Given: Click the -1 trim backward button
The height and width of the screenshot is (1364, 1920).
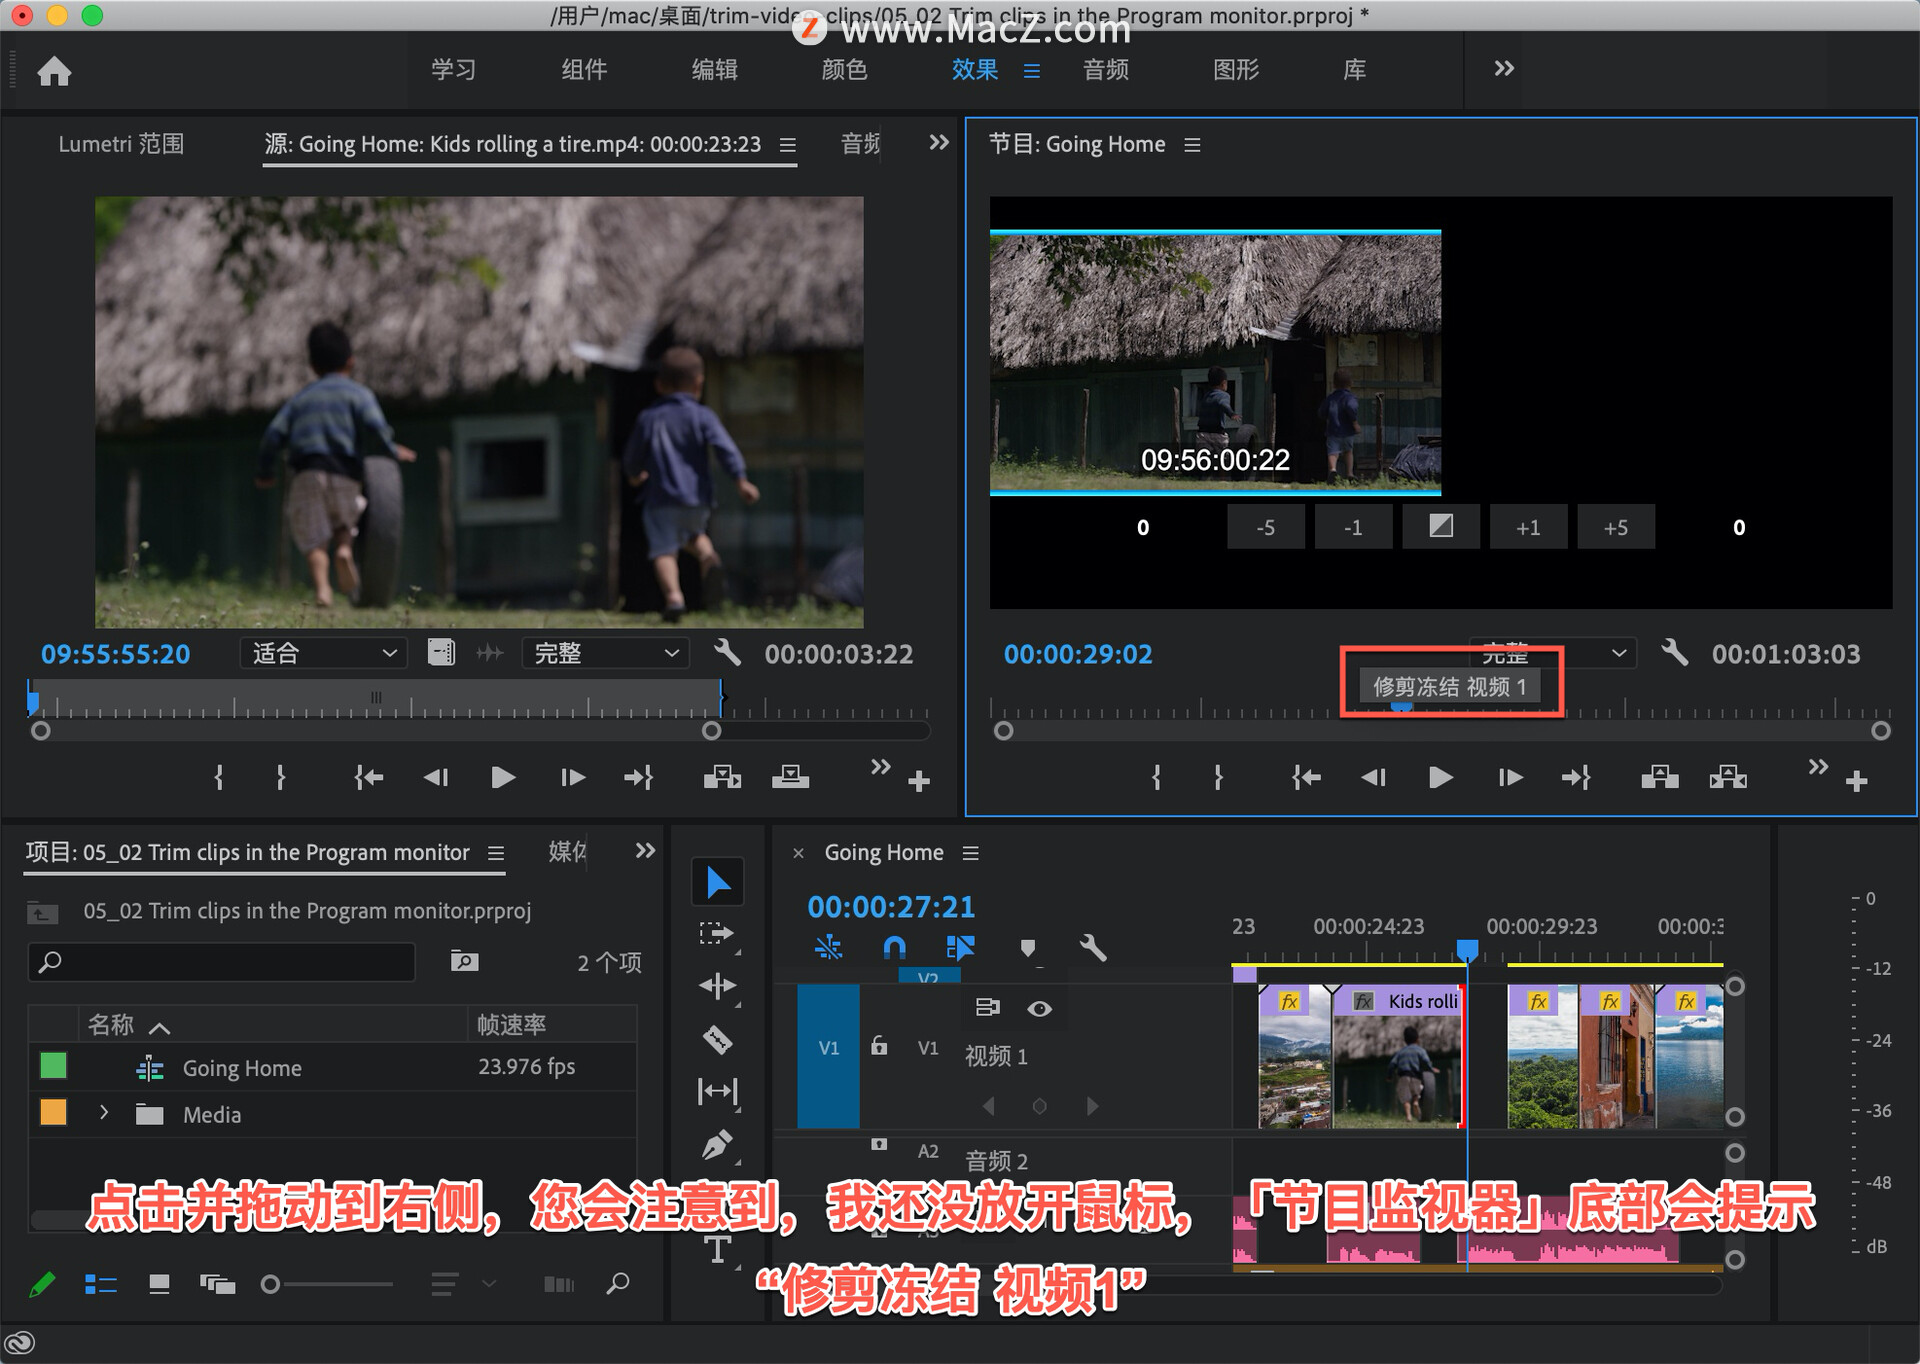Looking at the screenshot, I should point(1352,527).
